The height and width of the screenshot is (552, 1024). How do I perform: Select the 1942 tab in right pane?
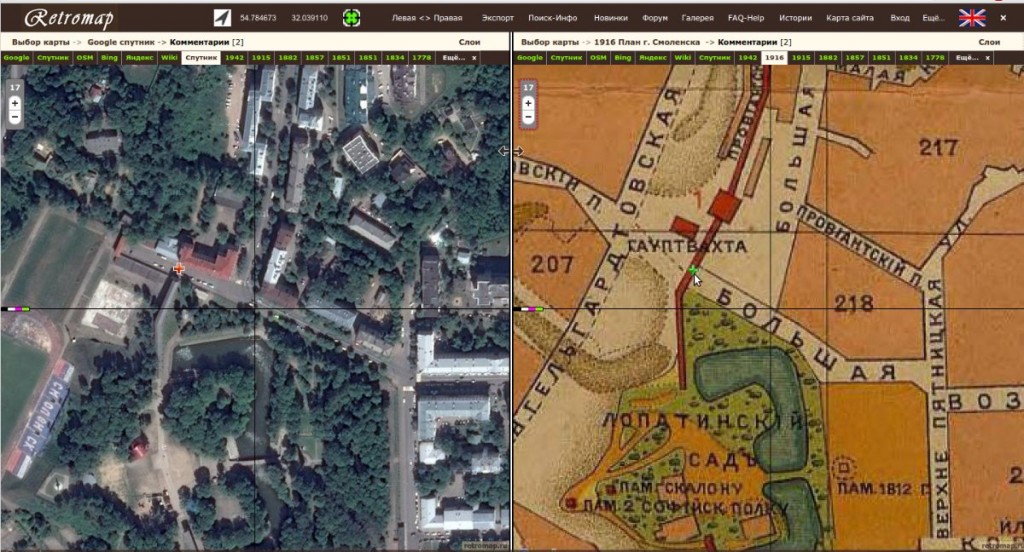coord(748,57)
